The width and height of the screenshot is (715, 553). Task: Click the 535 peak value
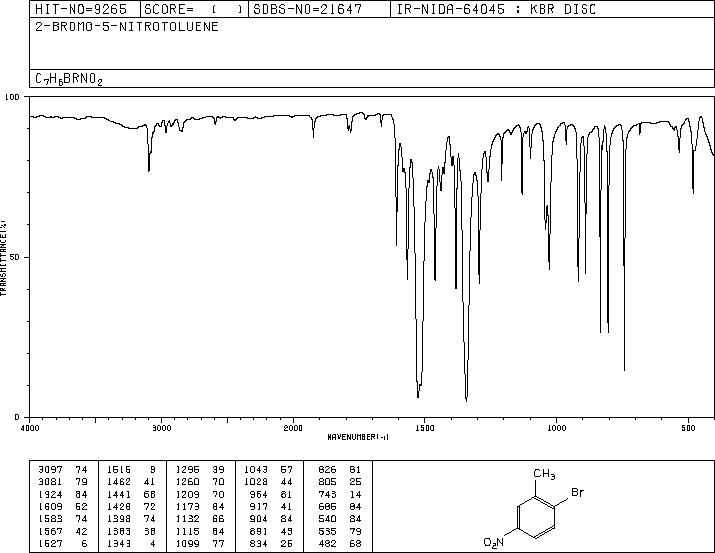(x=327, y=531)
